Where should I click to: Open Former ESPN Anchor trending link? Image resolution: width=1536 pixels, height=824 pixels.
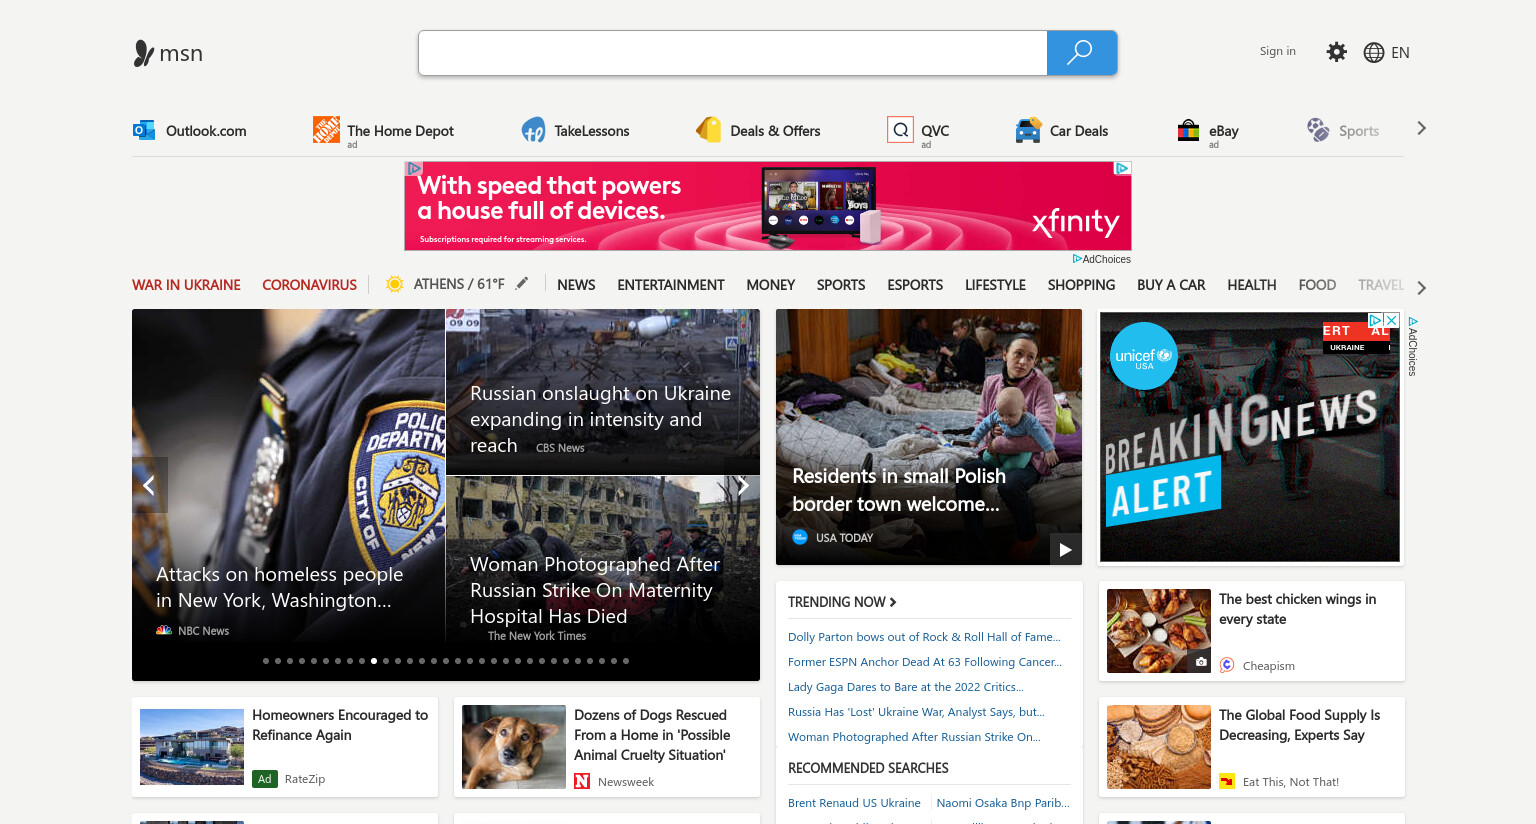coord(925,662)
